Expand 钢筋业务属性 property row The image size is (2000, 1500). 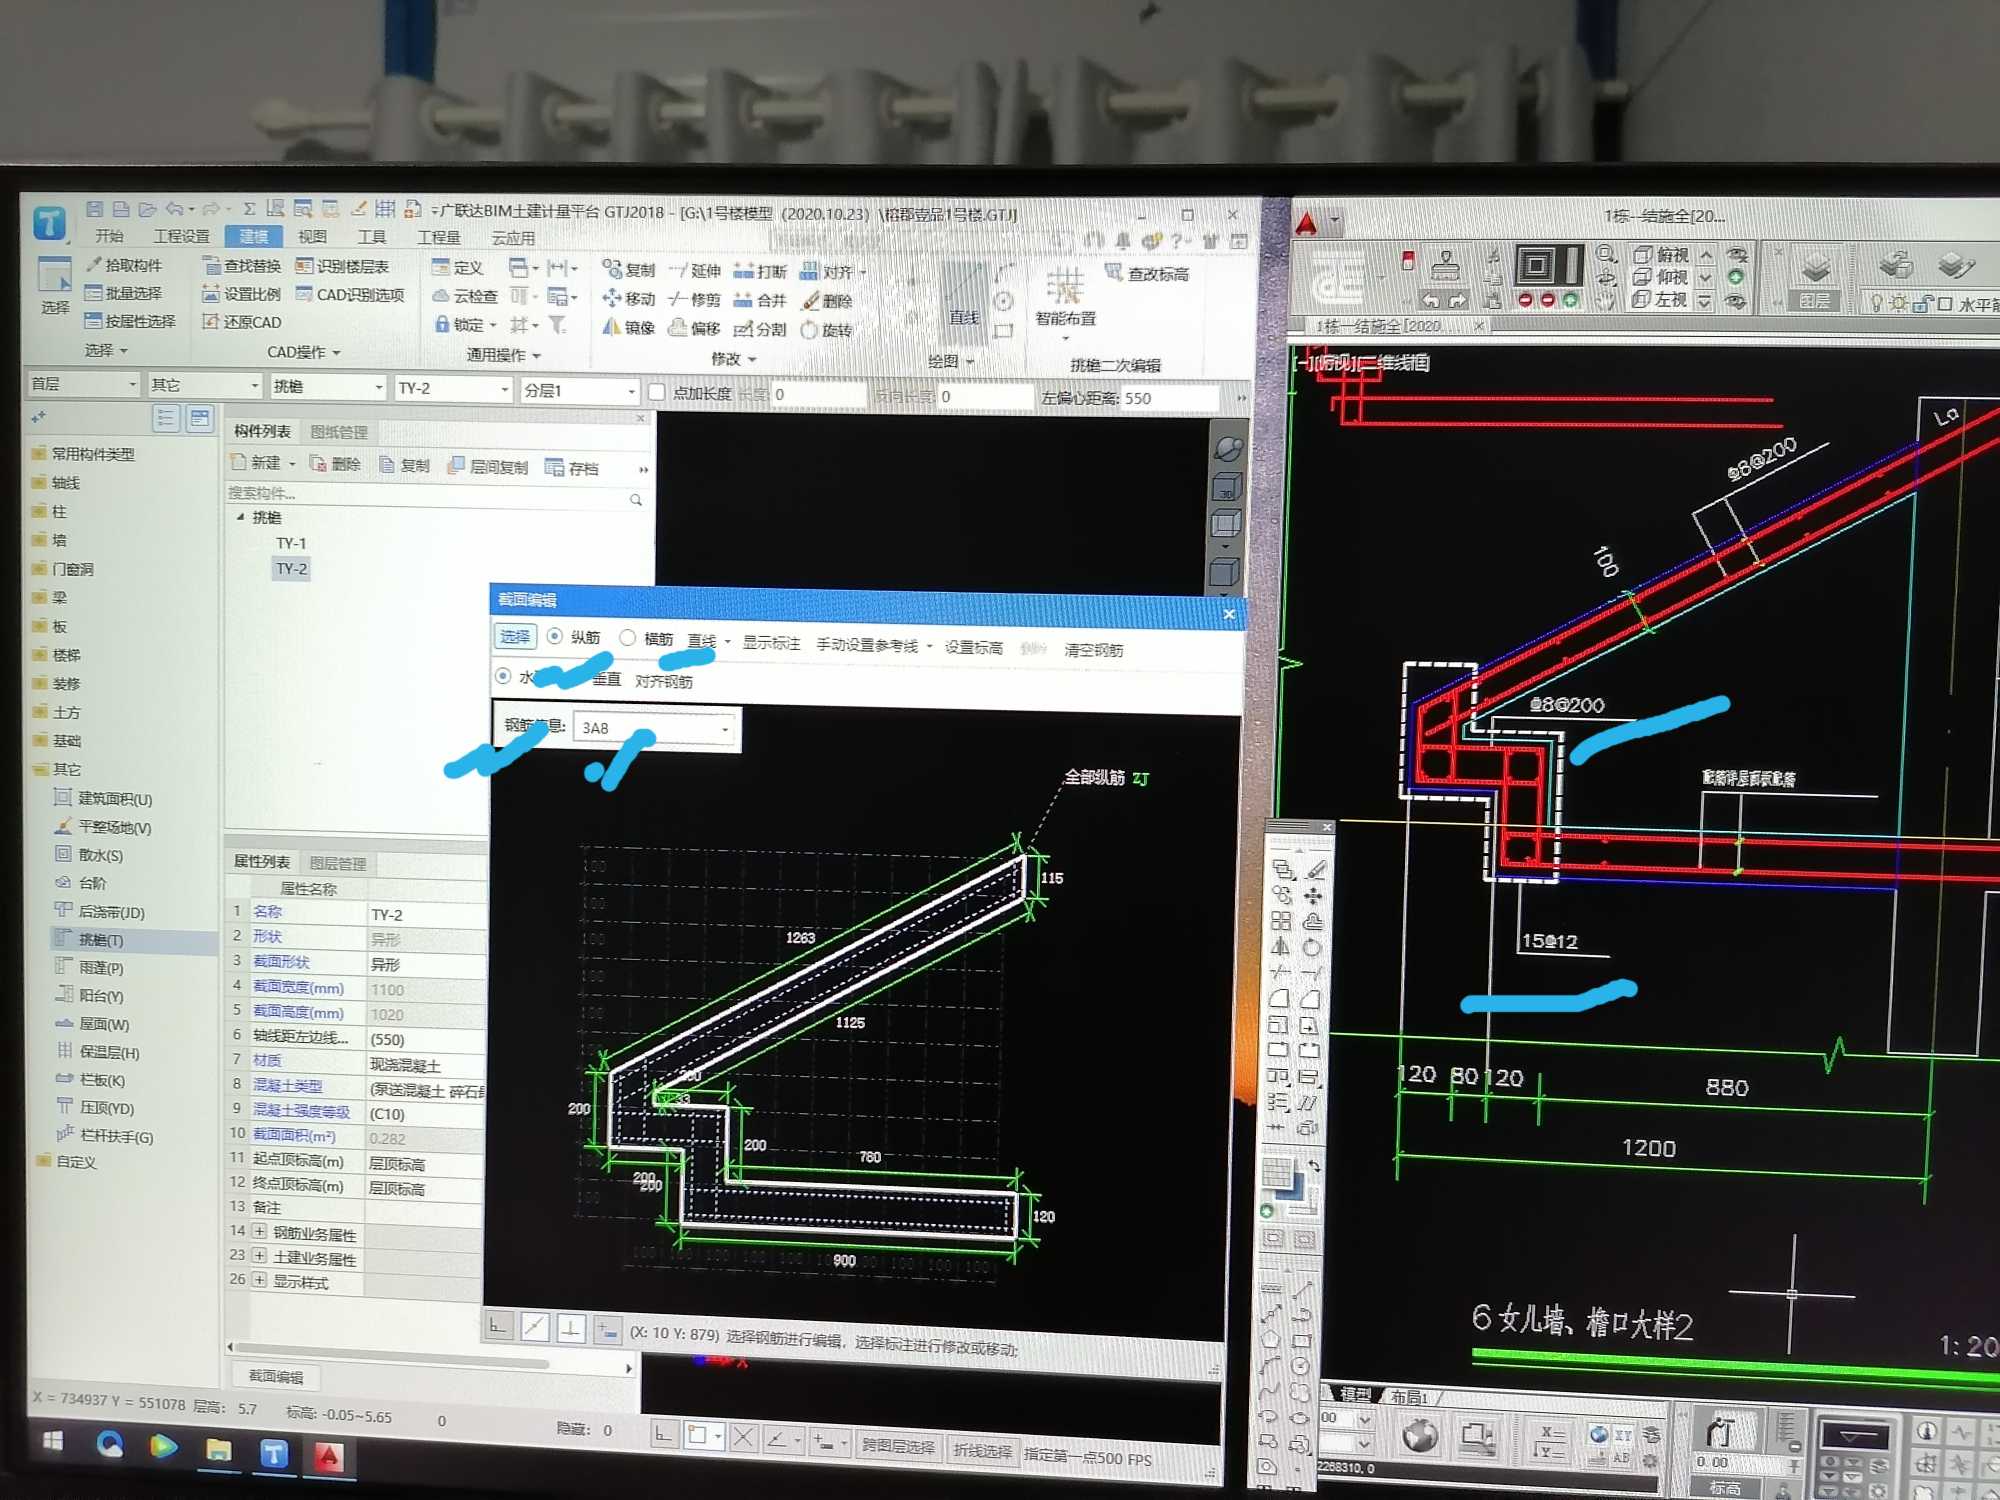click(260, 1231)
